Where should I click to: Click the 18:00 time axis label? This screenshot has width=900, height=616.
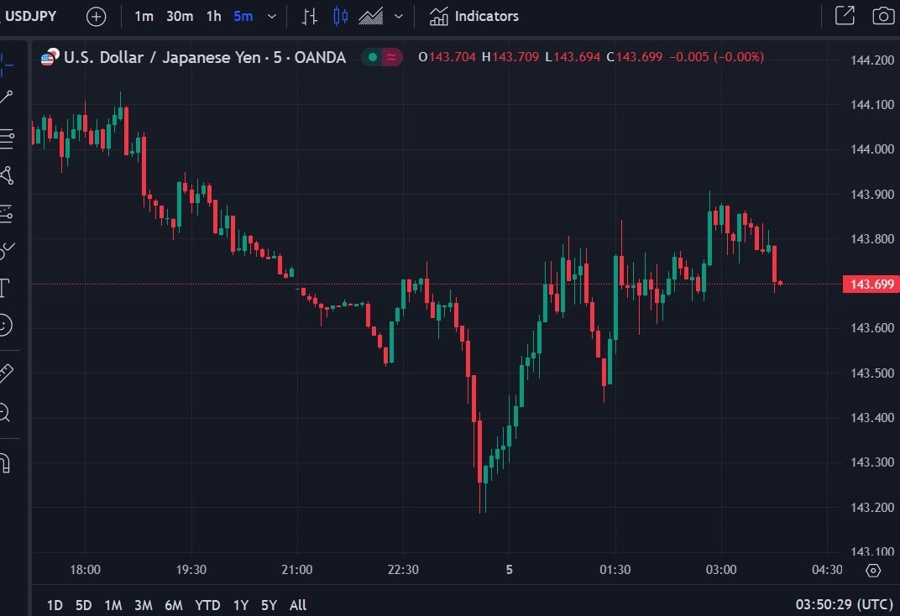[x=85, y=570]
